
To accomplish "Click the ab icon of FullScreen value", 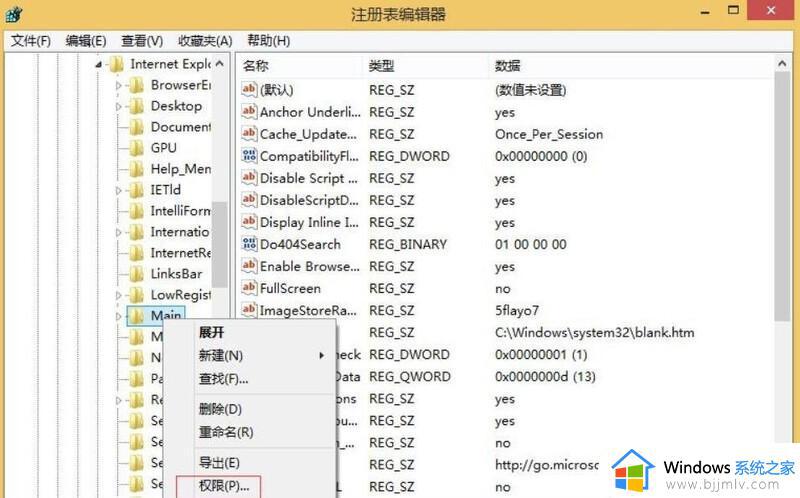I will [249, 288].
